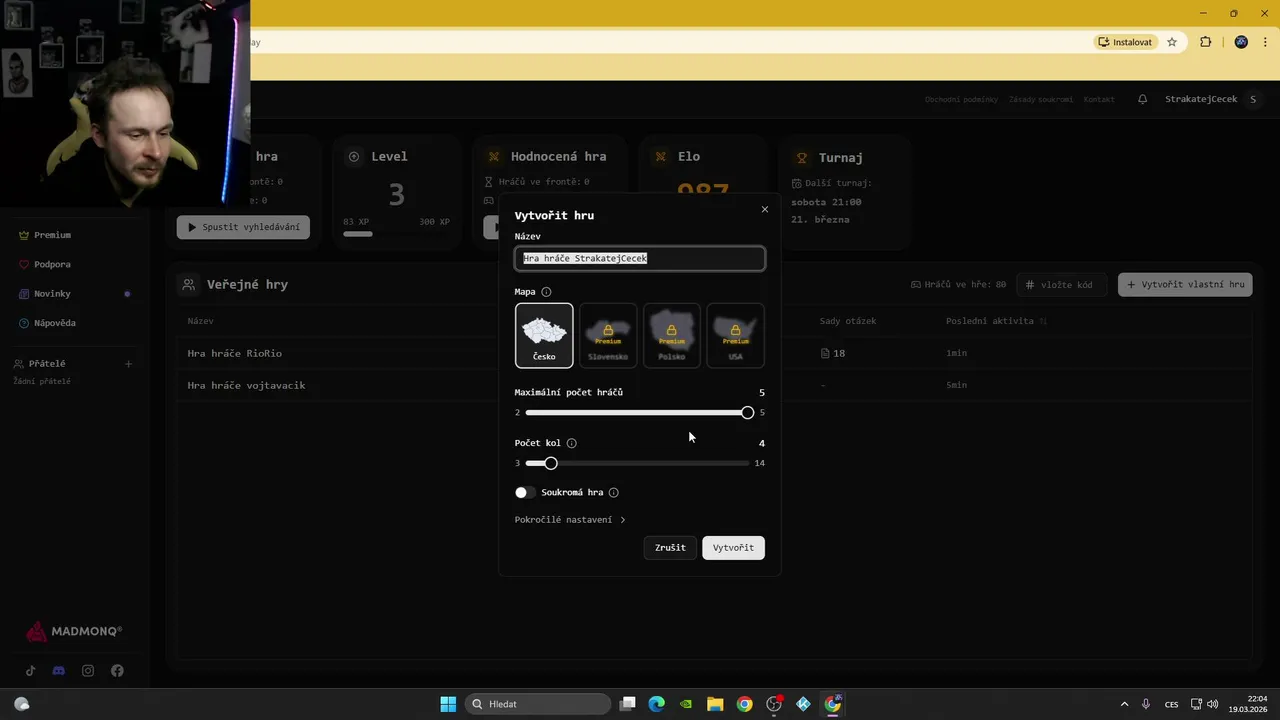Sort by Poslední aktivita column header
The width and height of the screenshot is (1280, 720).
996,321
